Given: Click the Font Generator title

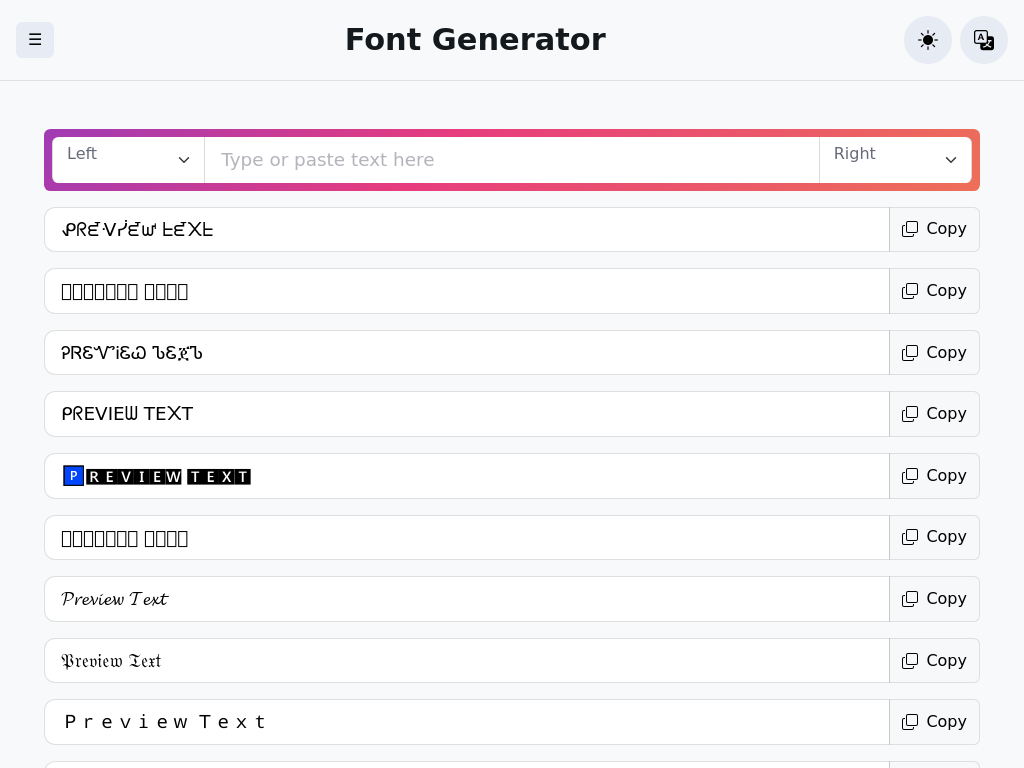Looking at the screenshot, I should tap(475, 40).
